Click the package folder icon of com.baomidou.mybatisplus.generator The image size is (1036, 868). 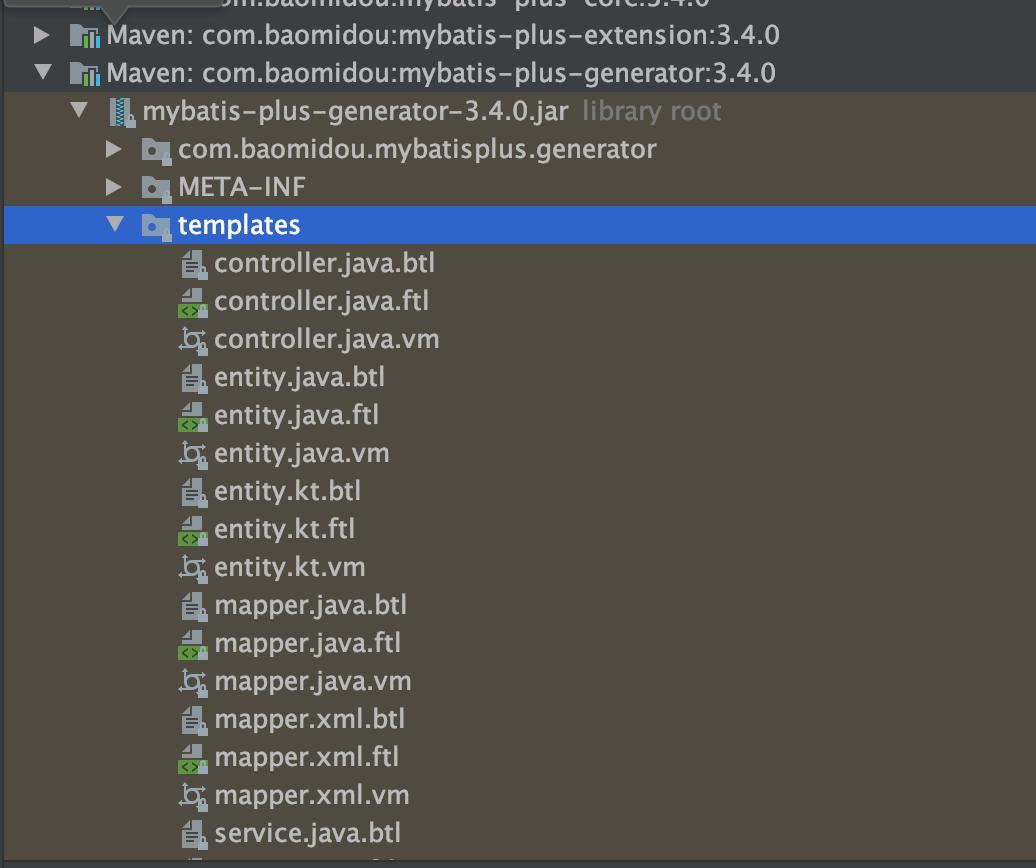(x=157, y=151)
